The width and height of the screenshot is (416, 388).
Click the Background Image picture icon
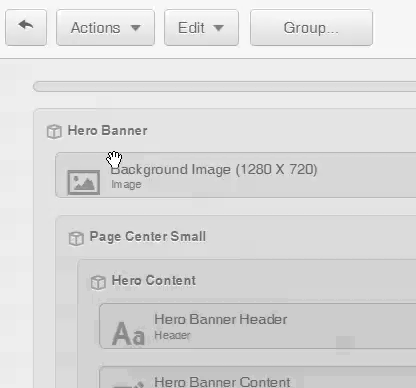pos(84,182)
